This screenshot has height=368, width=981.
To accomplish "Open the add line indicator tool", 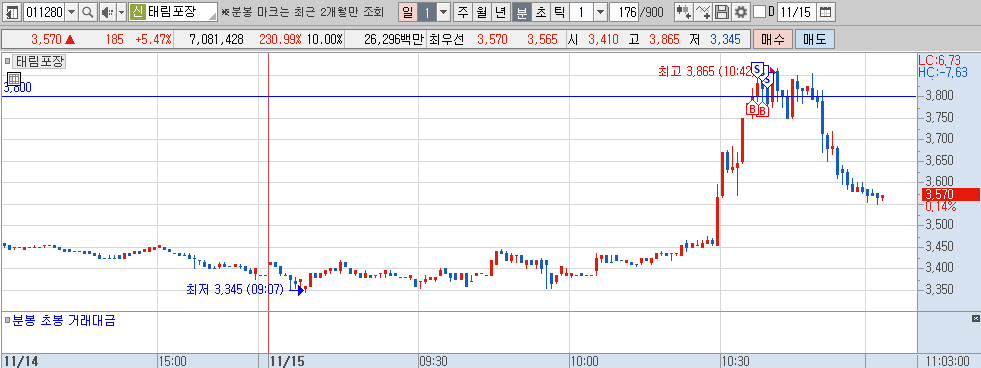I will [703, 12].
